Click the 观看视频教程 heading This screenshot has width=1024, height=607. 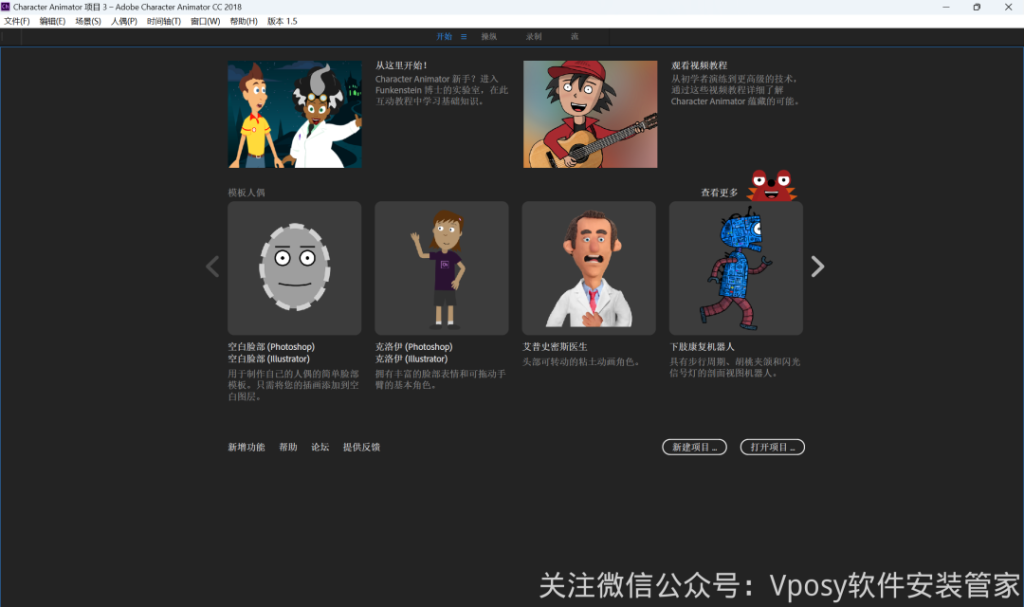[699, 65]
